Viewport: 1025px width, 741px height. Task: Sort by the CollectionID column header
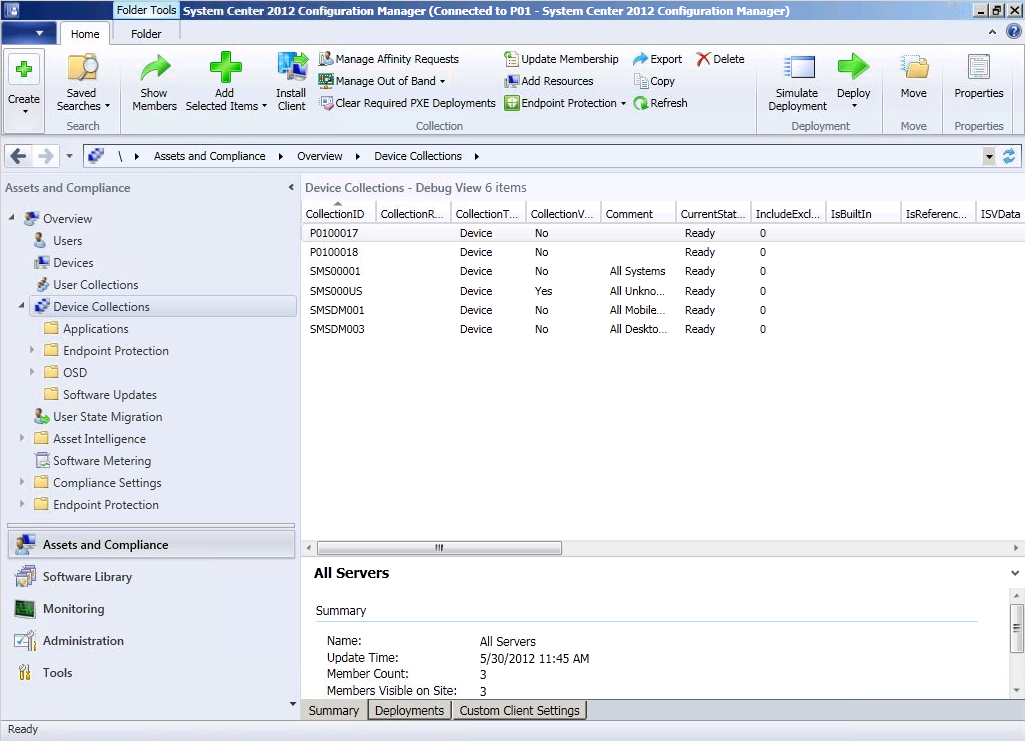(x=339, y=214)
